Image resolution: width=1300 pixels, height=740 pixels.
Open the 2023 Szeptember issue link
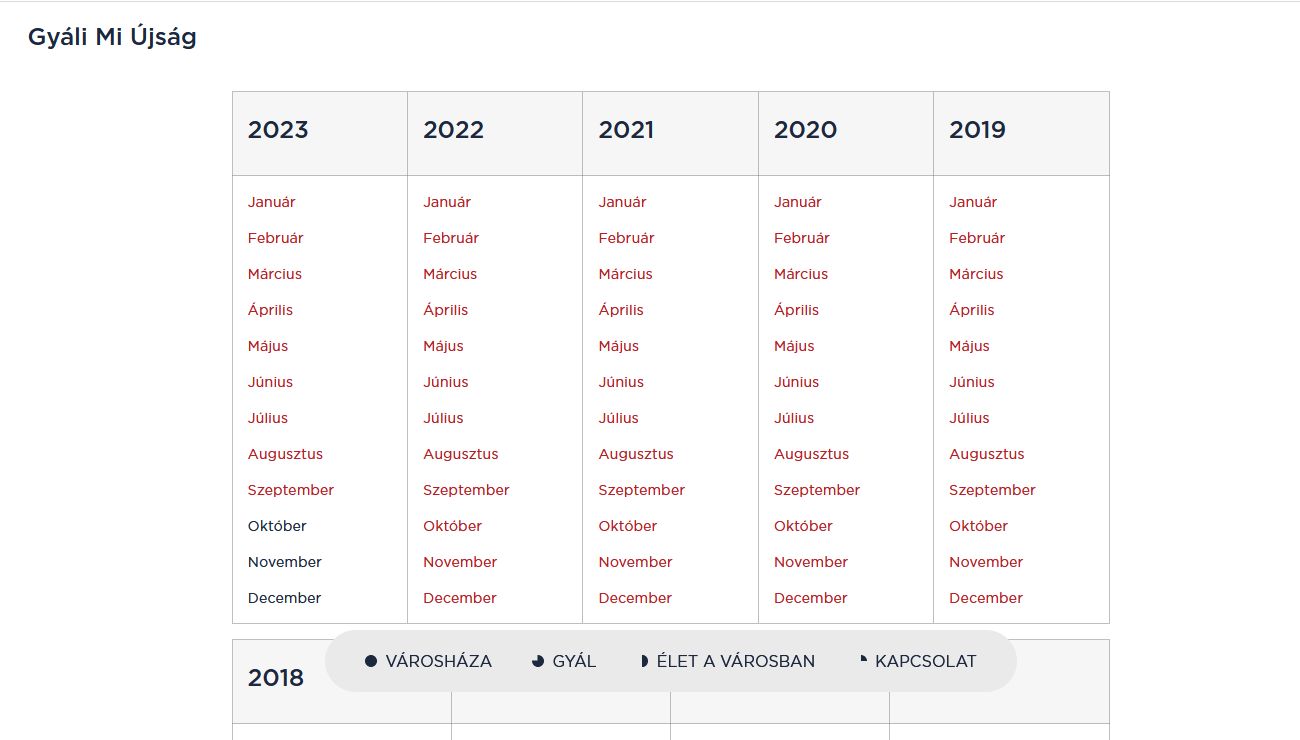[x=291, y=490]
